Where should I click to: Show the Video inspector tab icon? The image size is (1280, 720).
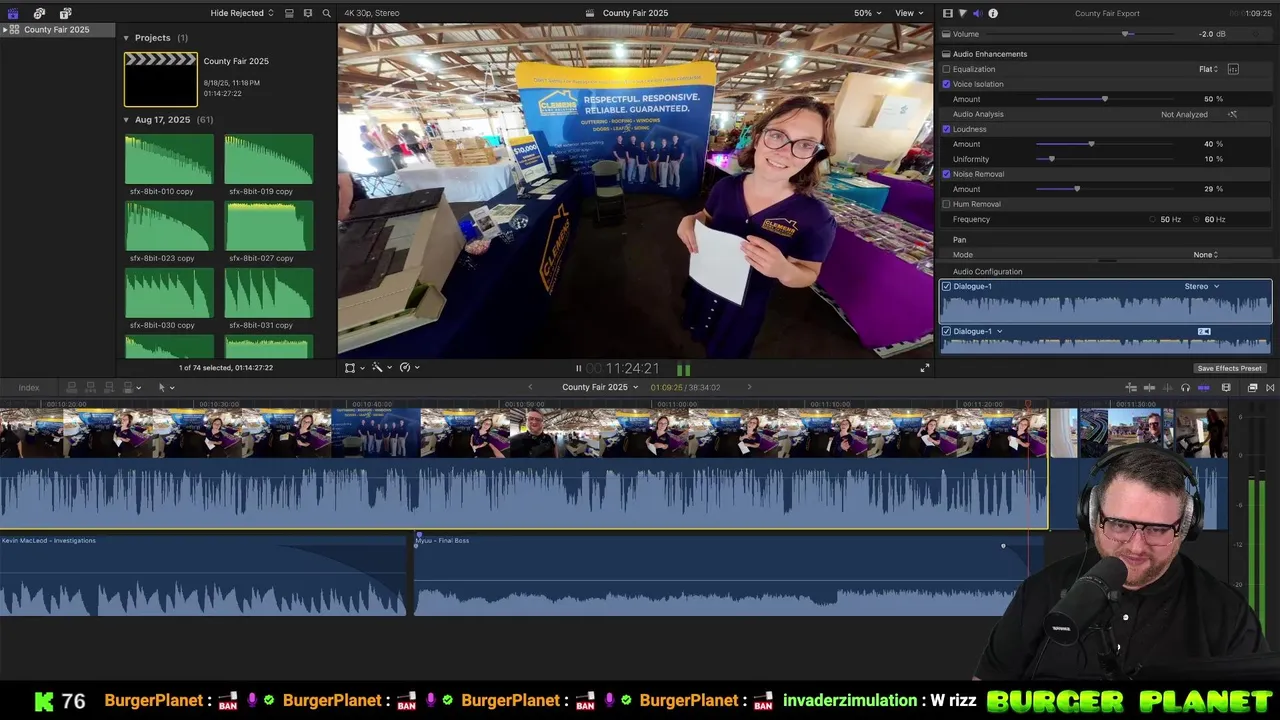[x=948, y=13]
